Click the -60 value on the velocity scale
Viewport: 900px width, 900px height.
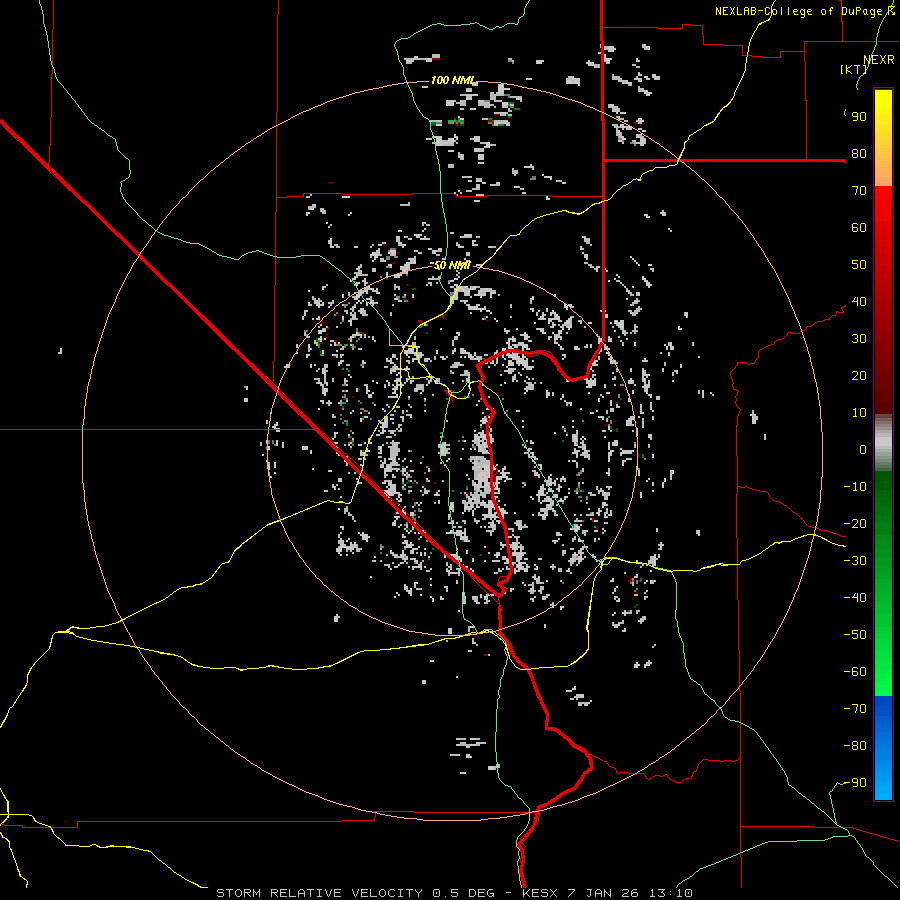(855, 672)
